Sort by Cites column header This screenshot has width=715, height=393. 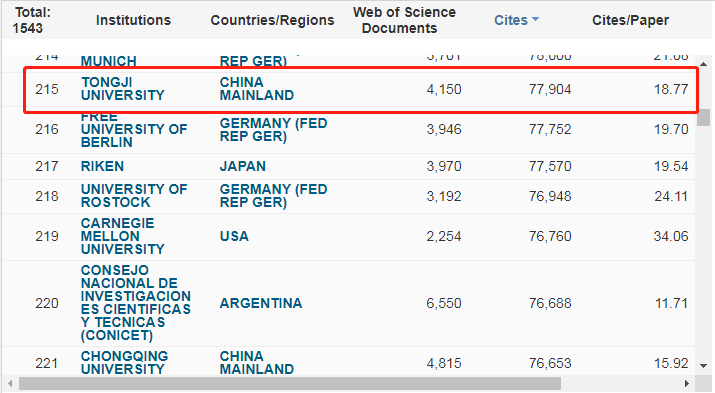click(x=511, y=20)
